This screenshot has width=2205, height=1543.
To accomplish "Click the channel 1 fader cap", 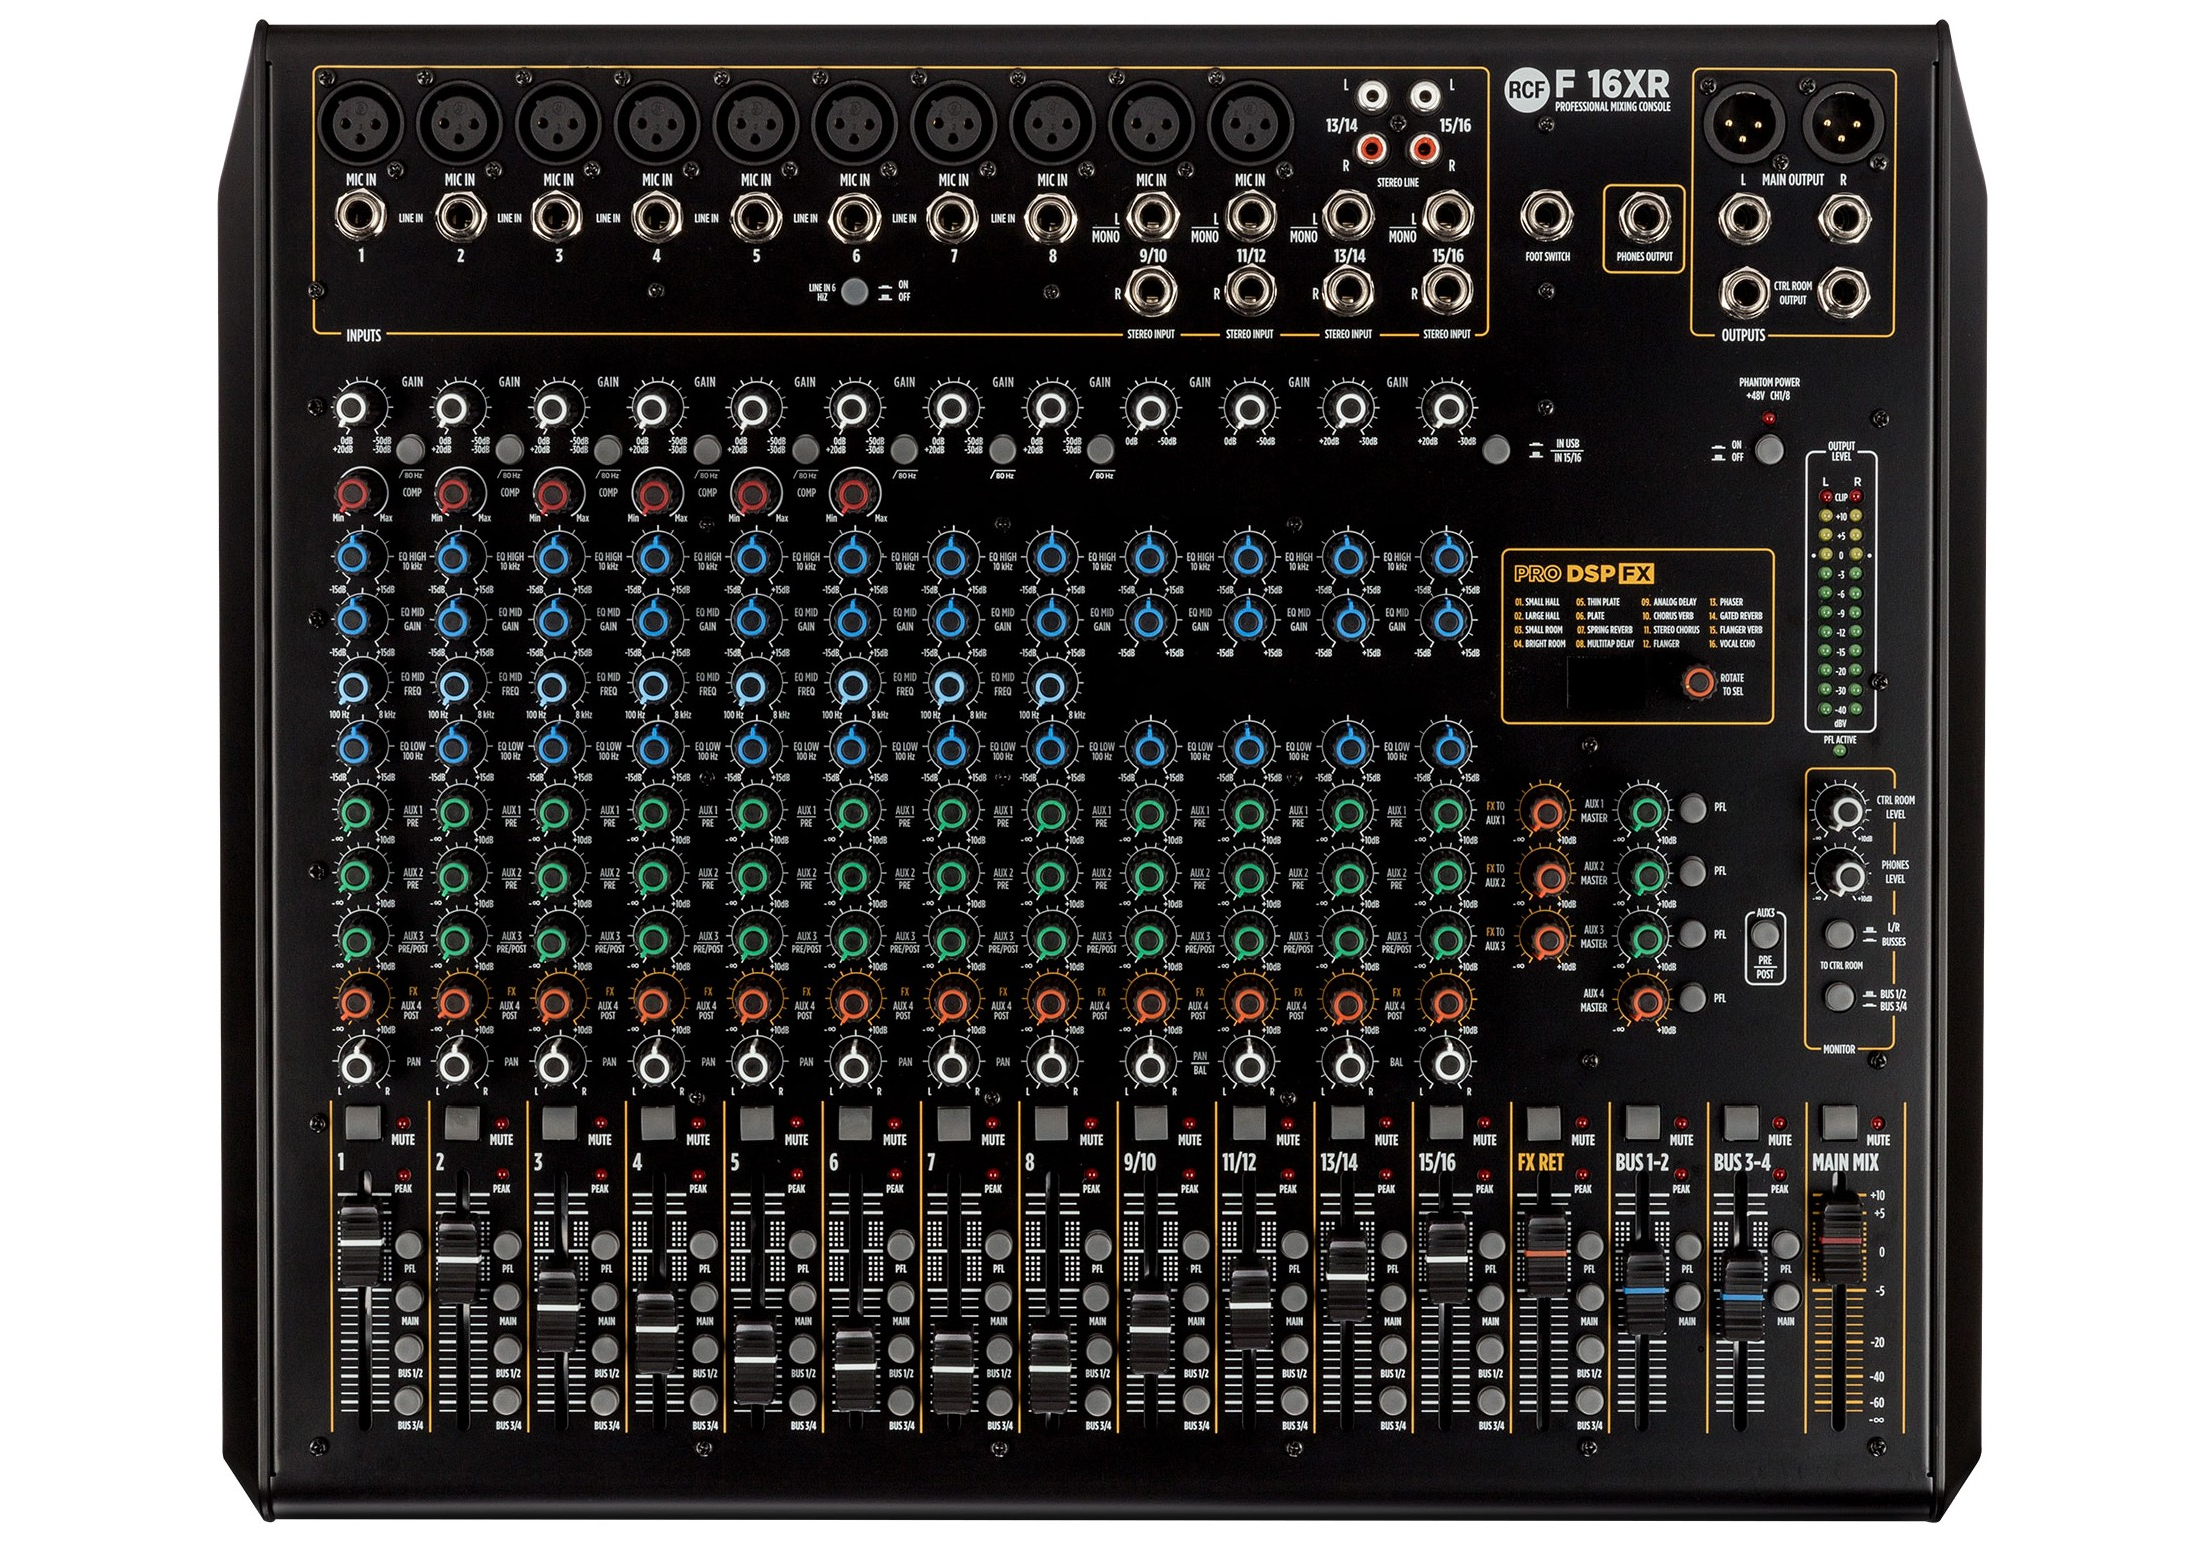I will pyautogui.click(x=360, y=1243).
